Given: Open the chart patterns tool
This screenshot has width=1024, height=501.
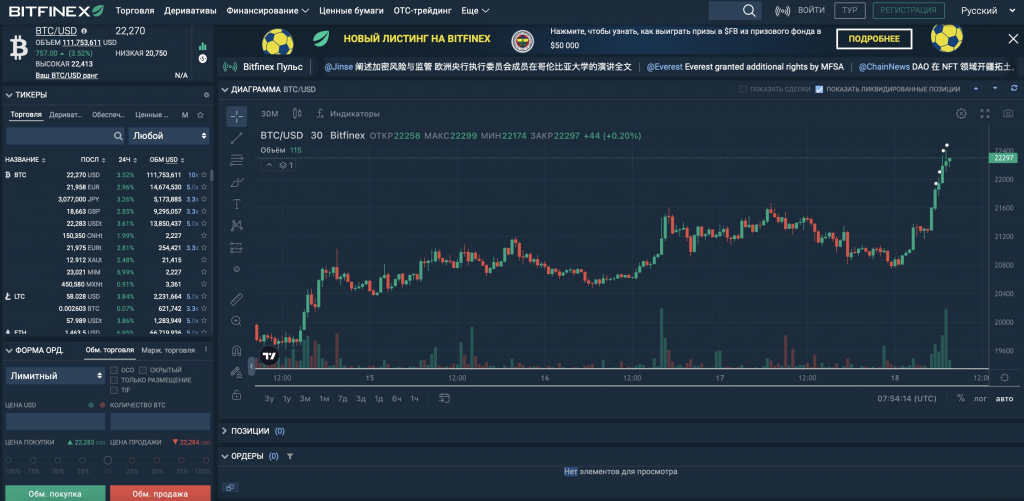Looking at the screenshot, I should (236, 225).
